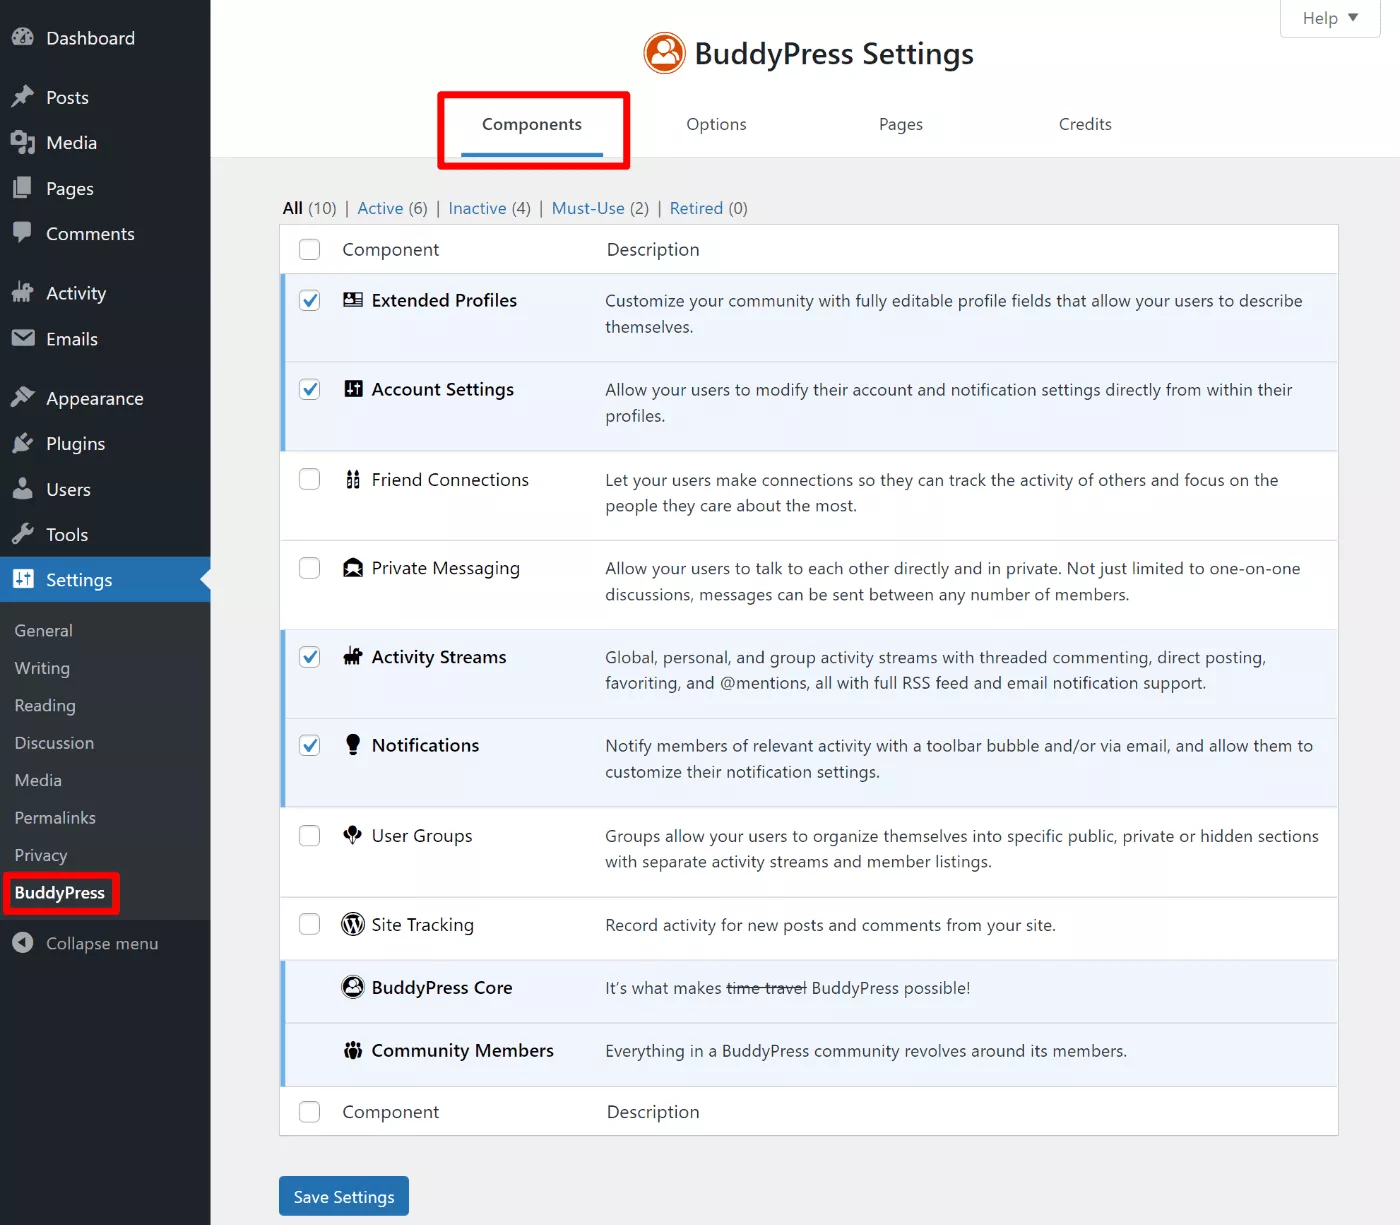Viewport: 1400px width, 1225px height.
Task: Switch to the Options tab
Action: click(x=716, y=125)
